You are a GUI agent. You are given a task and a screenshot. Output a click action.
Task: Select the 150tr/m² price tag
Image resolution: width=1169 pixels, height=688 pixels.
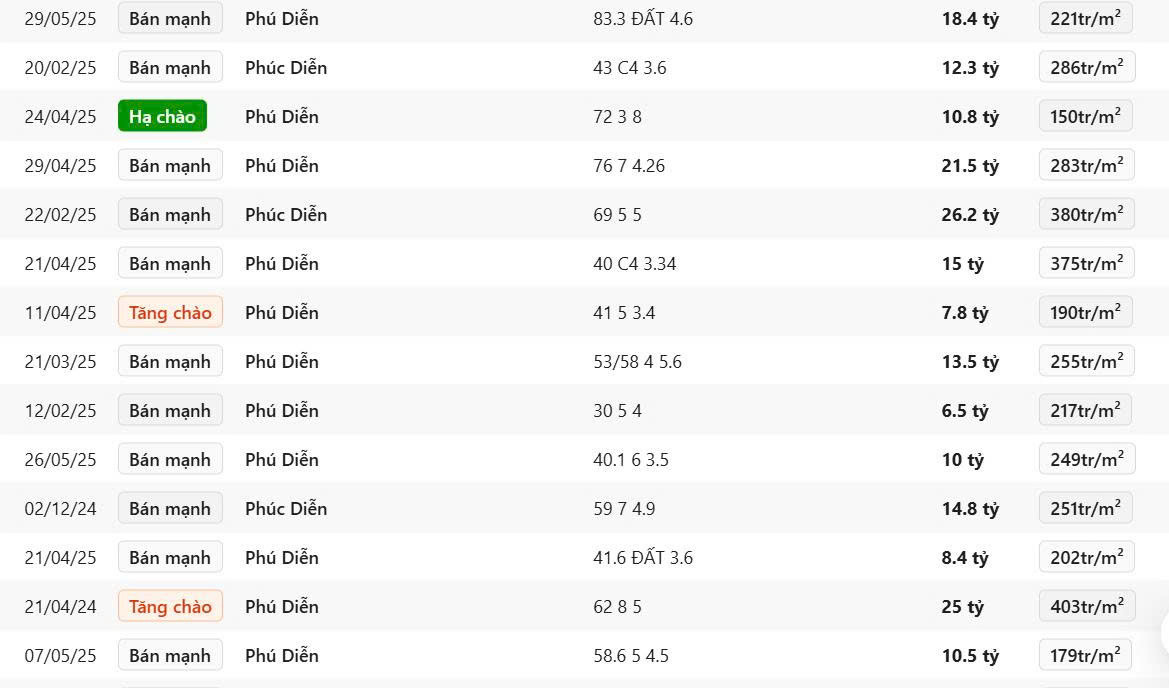tap(1086, 116)
